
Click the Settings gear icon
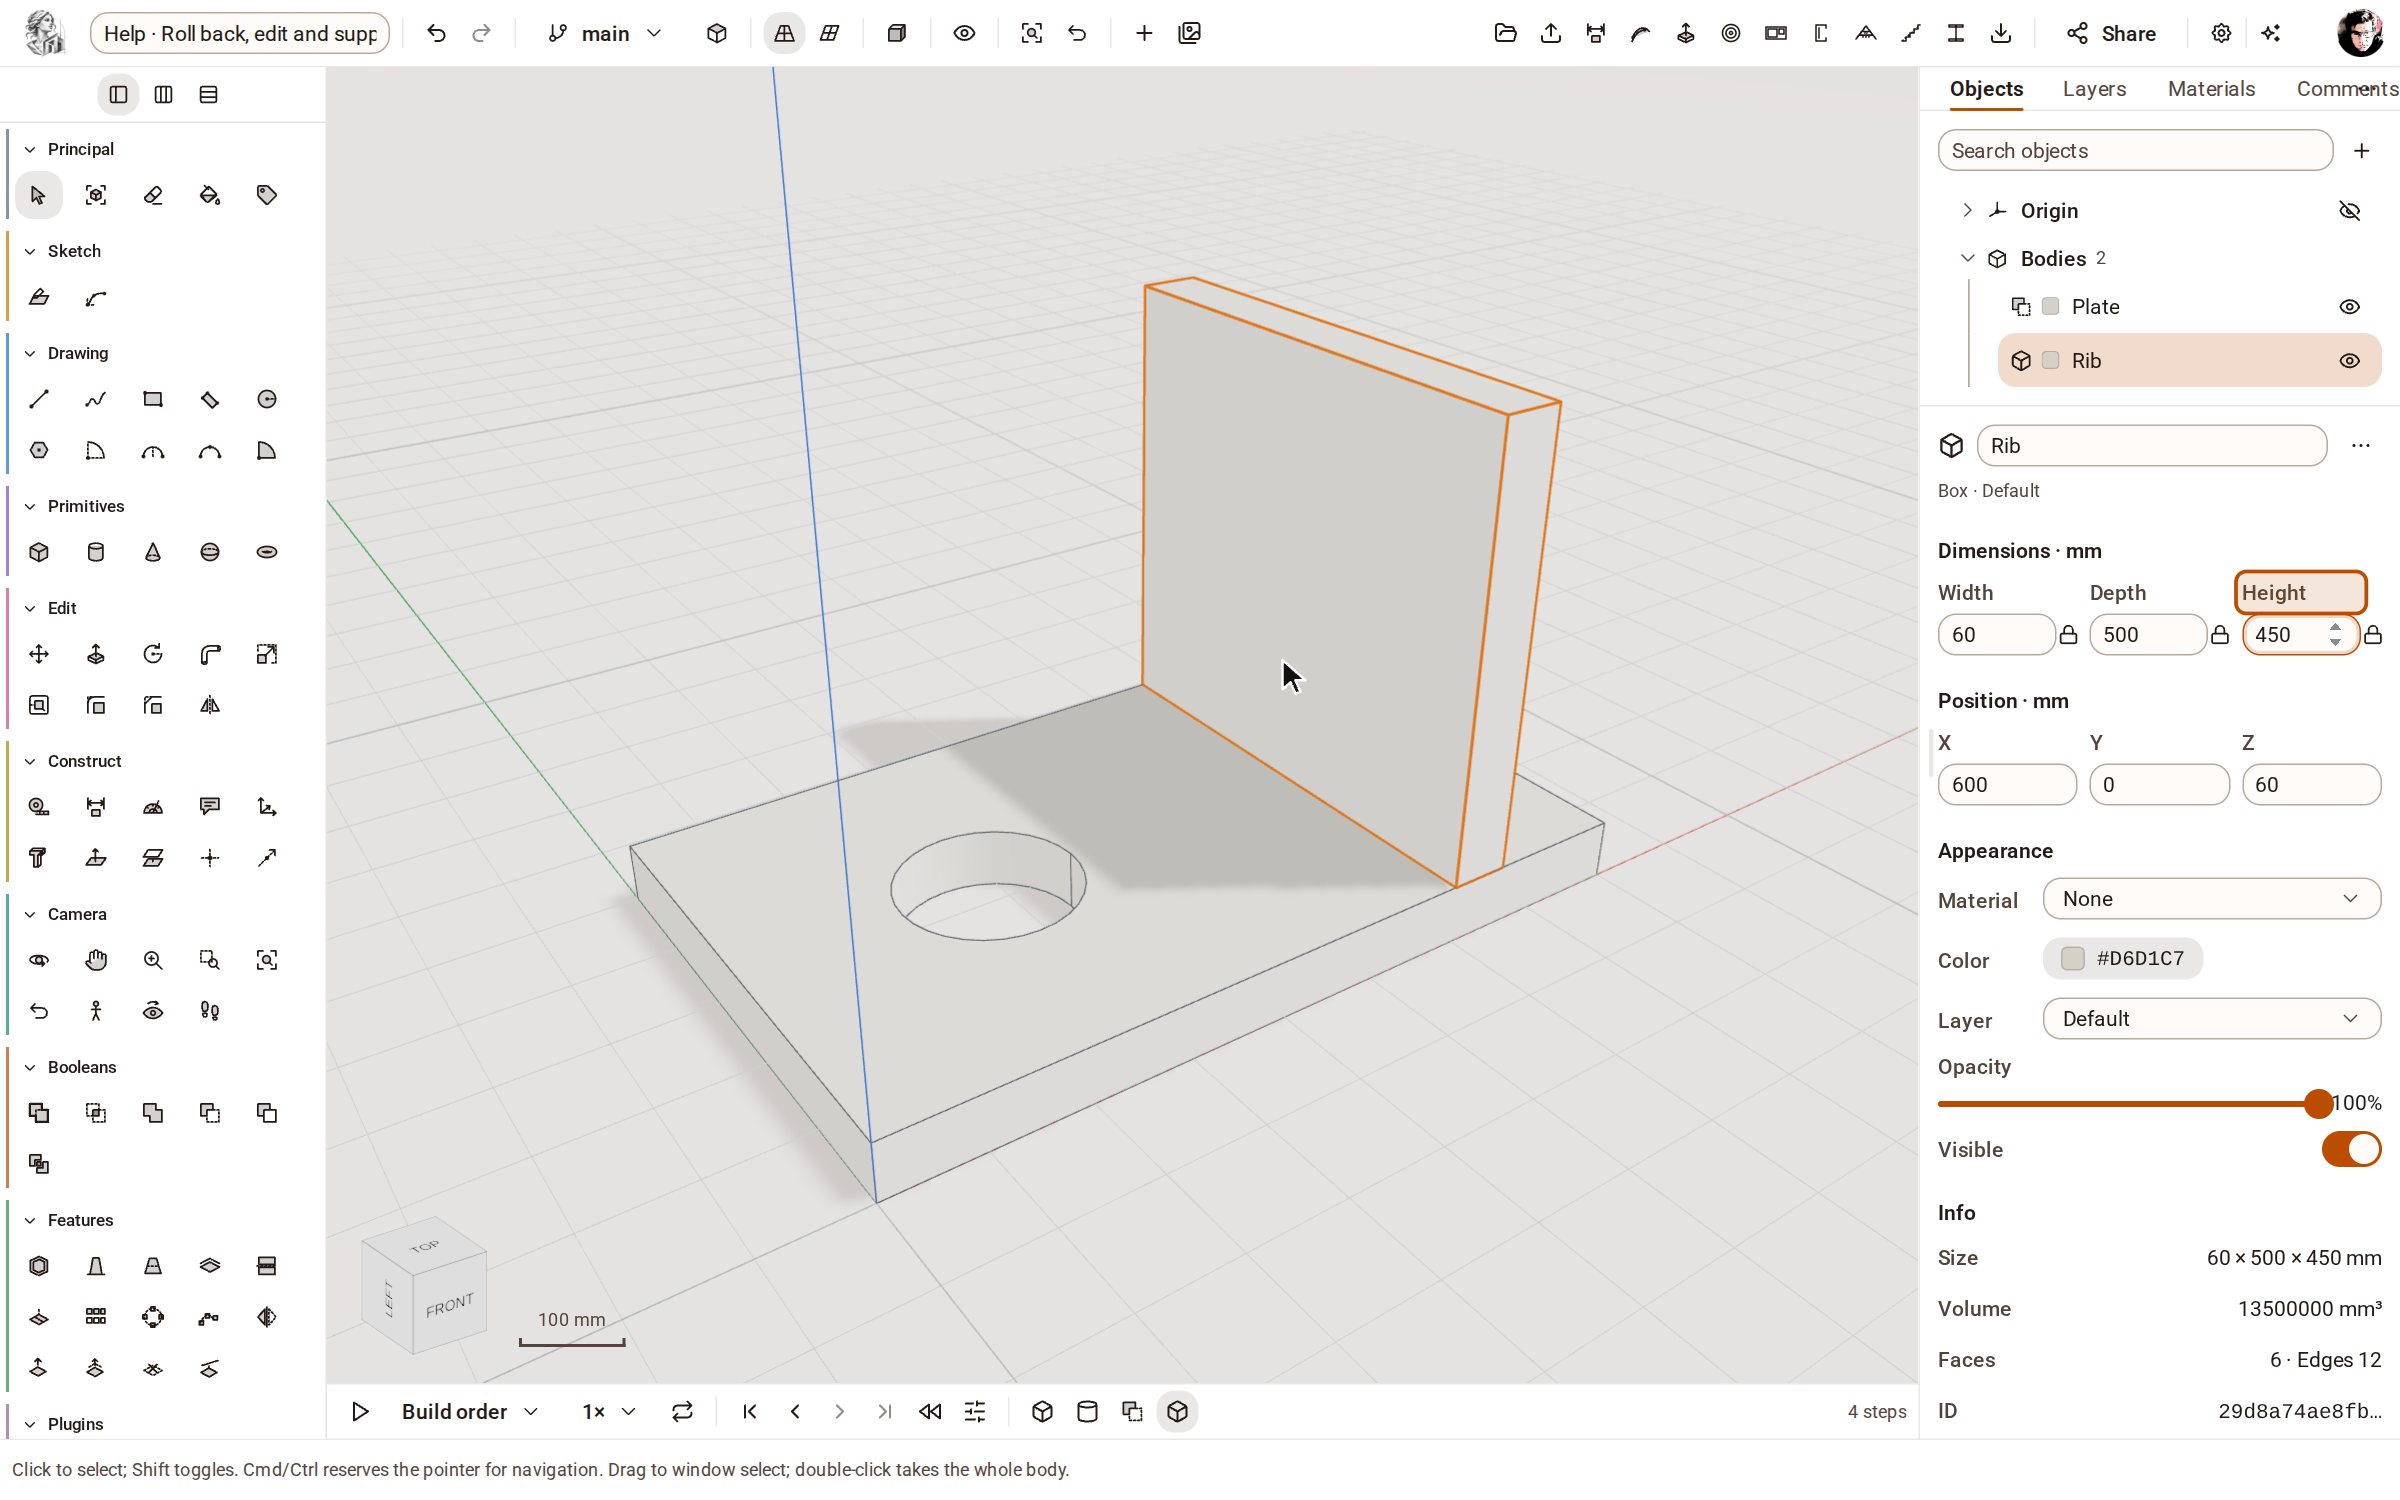coord(2221,33)
